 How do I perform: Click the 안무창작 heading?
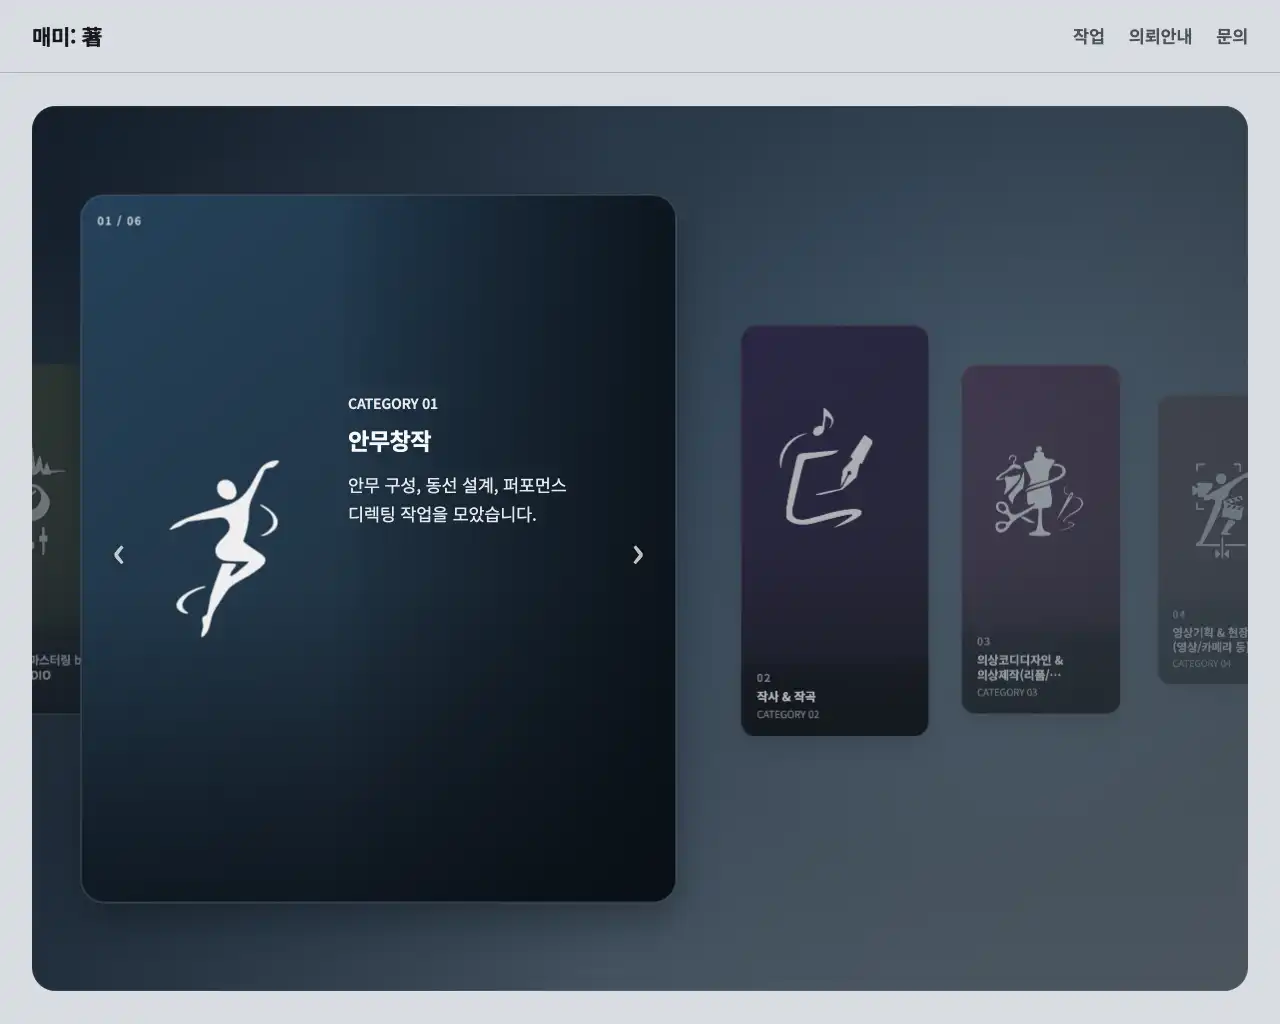coord(389,441)
